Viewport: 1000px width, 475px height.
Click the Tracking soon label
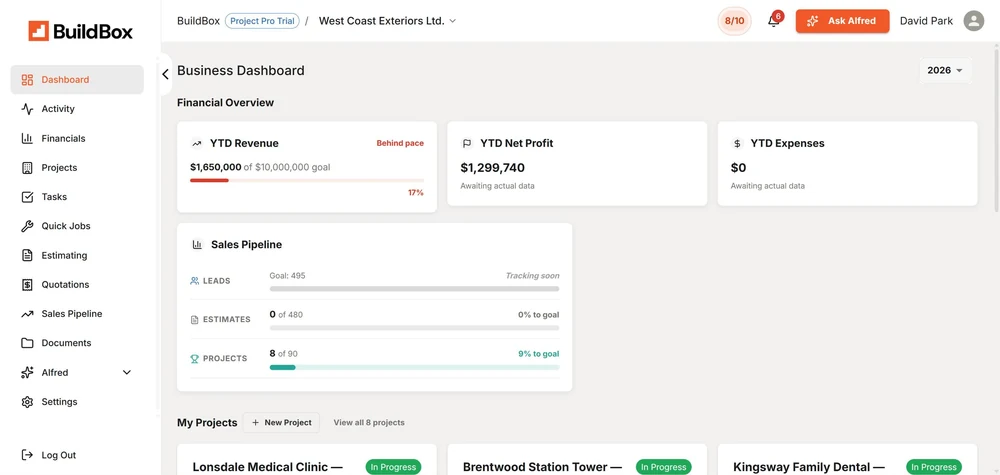click(x=533, y=276)
